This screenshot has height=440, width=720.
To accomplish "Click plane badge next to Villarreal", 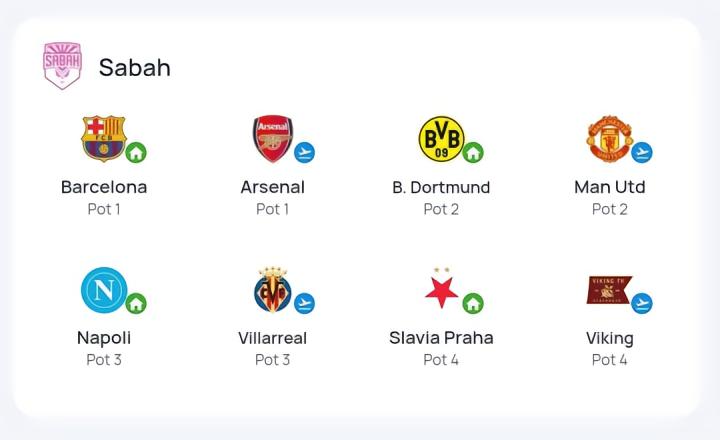I will coord(304,303).
